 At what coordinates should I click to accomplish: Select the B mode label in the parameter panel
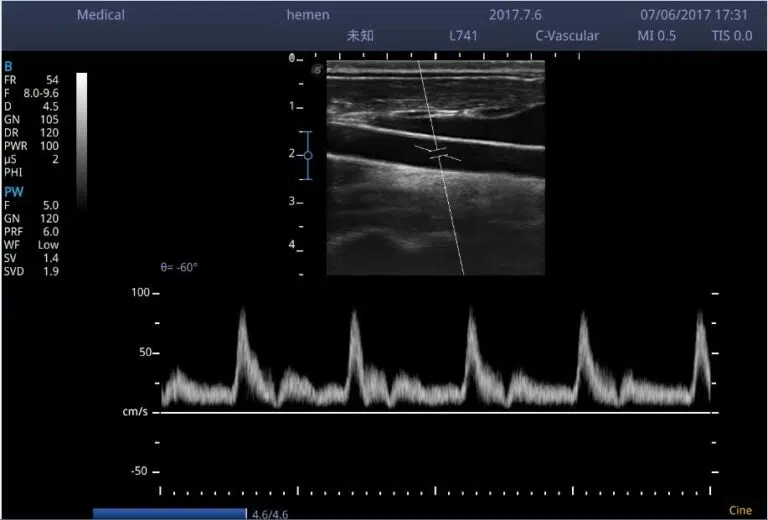click(9, 65)
